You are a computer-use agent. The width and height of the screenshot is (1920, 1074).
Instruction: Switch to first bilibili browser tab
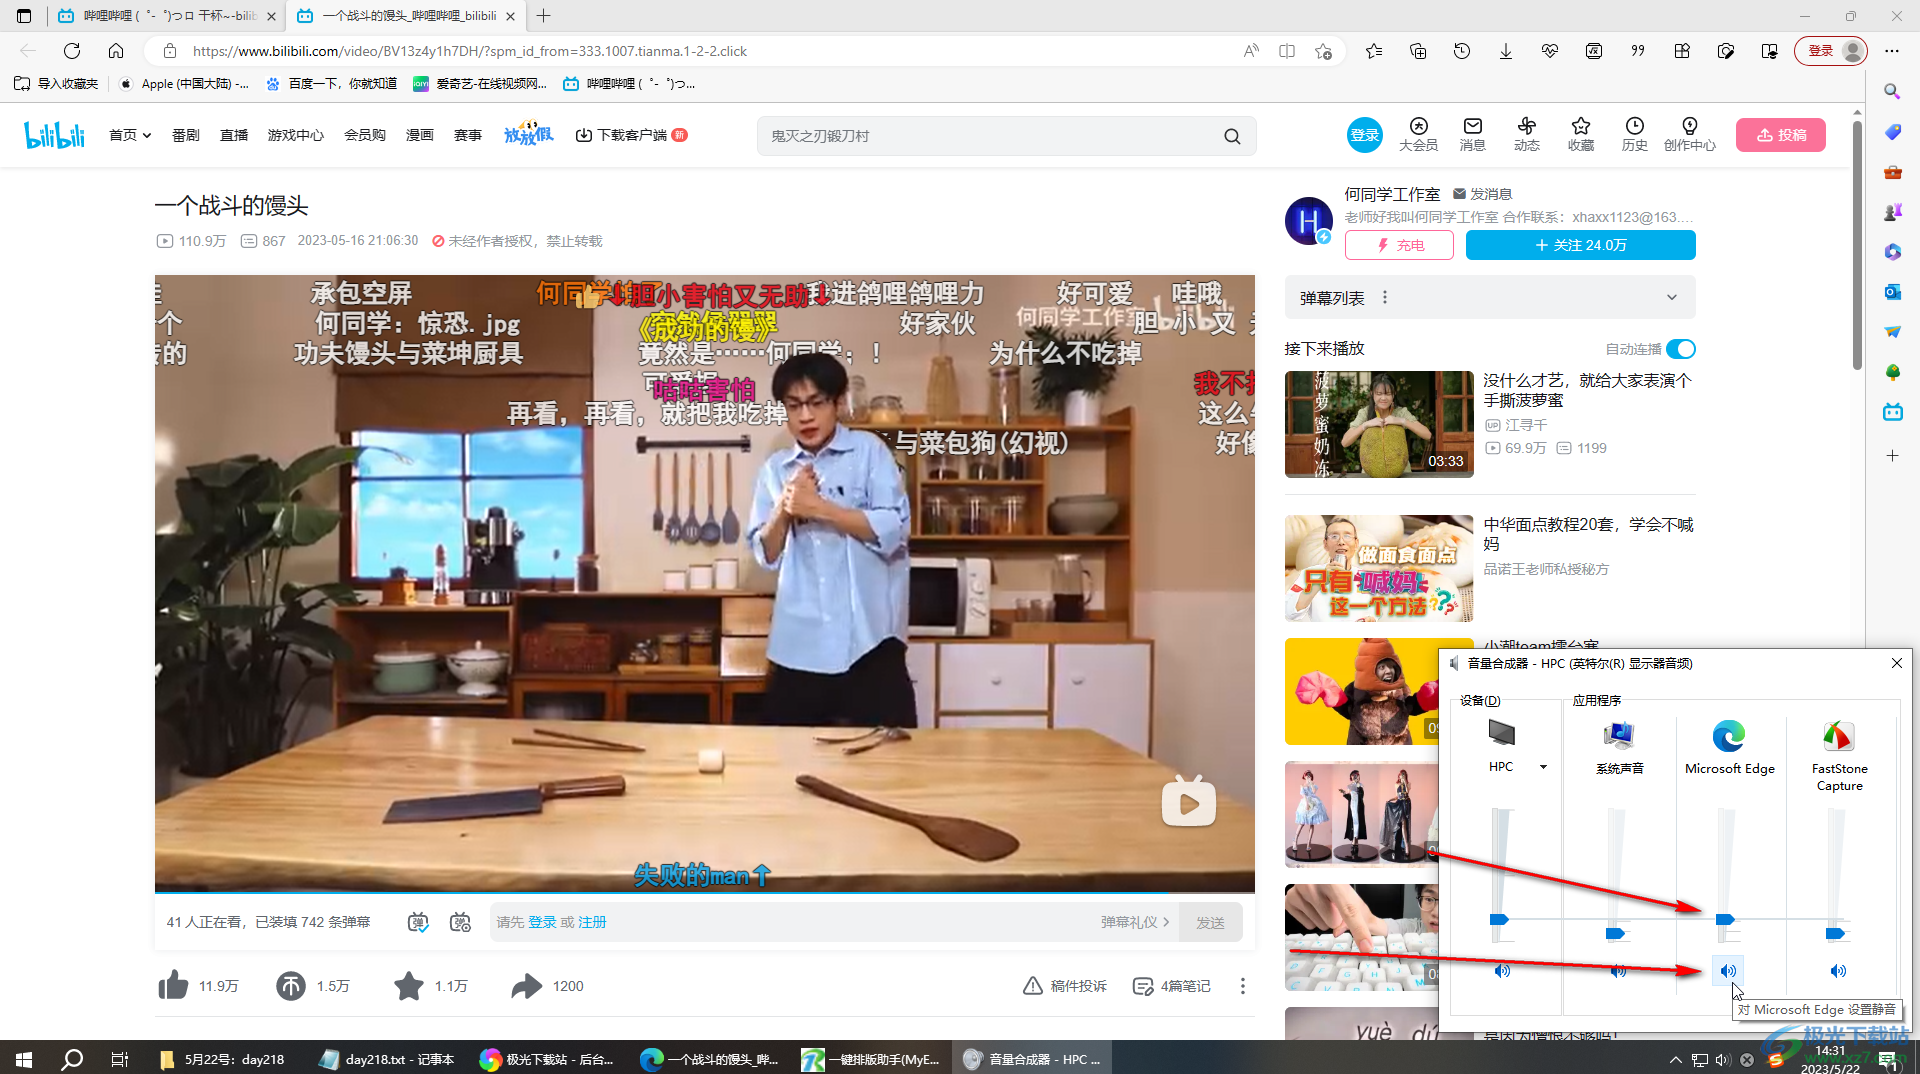click(166, 16)
